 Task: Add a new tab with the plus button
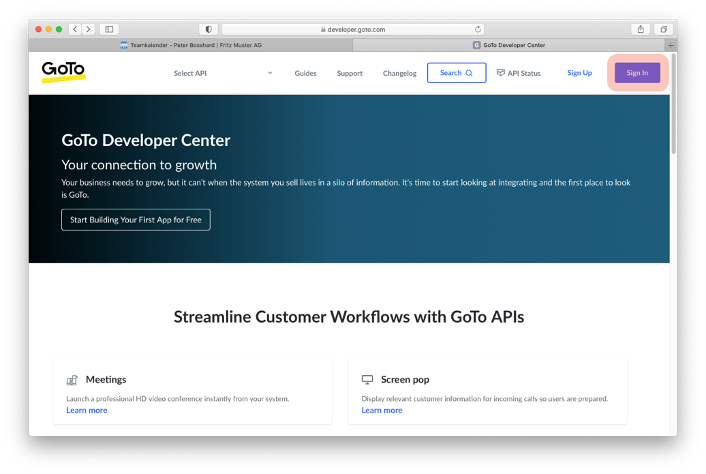670,45
